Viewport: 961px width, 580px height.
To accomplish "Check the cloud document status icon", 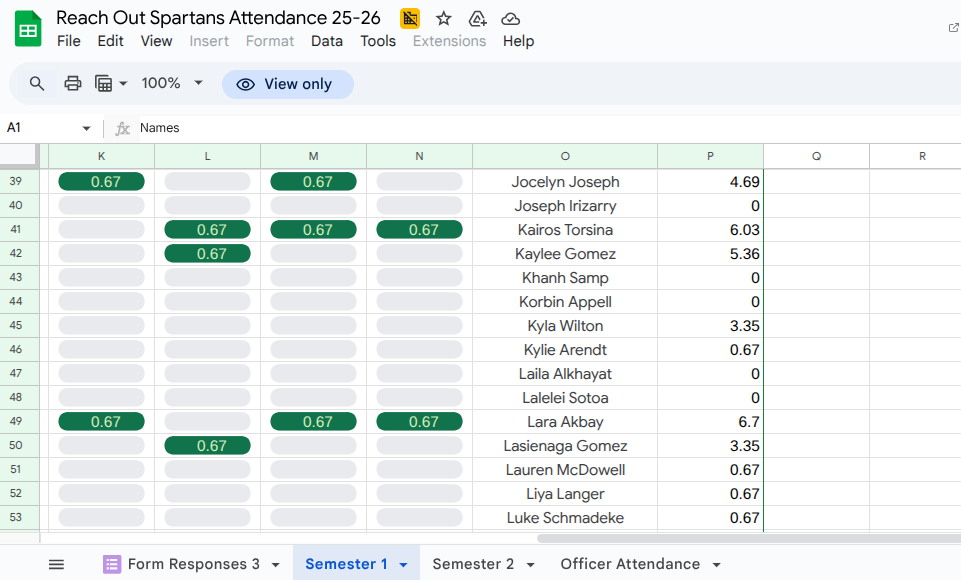I will 511,19.
